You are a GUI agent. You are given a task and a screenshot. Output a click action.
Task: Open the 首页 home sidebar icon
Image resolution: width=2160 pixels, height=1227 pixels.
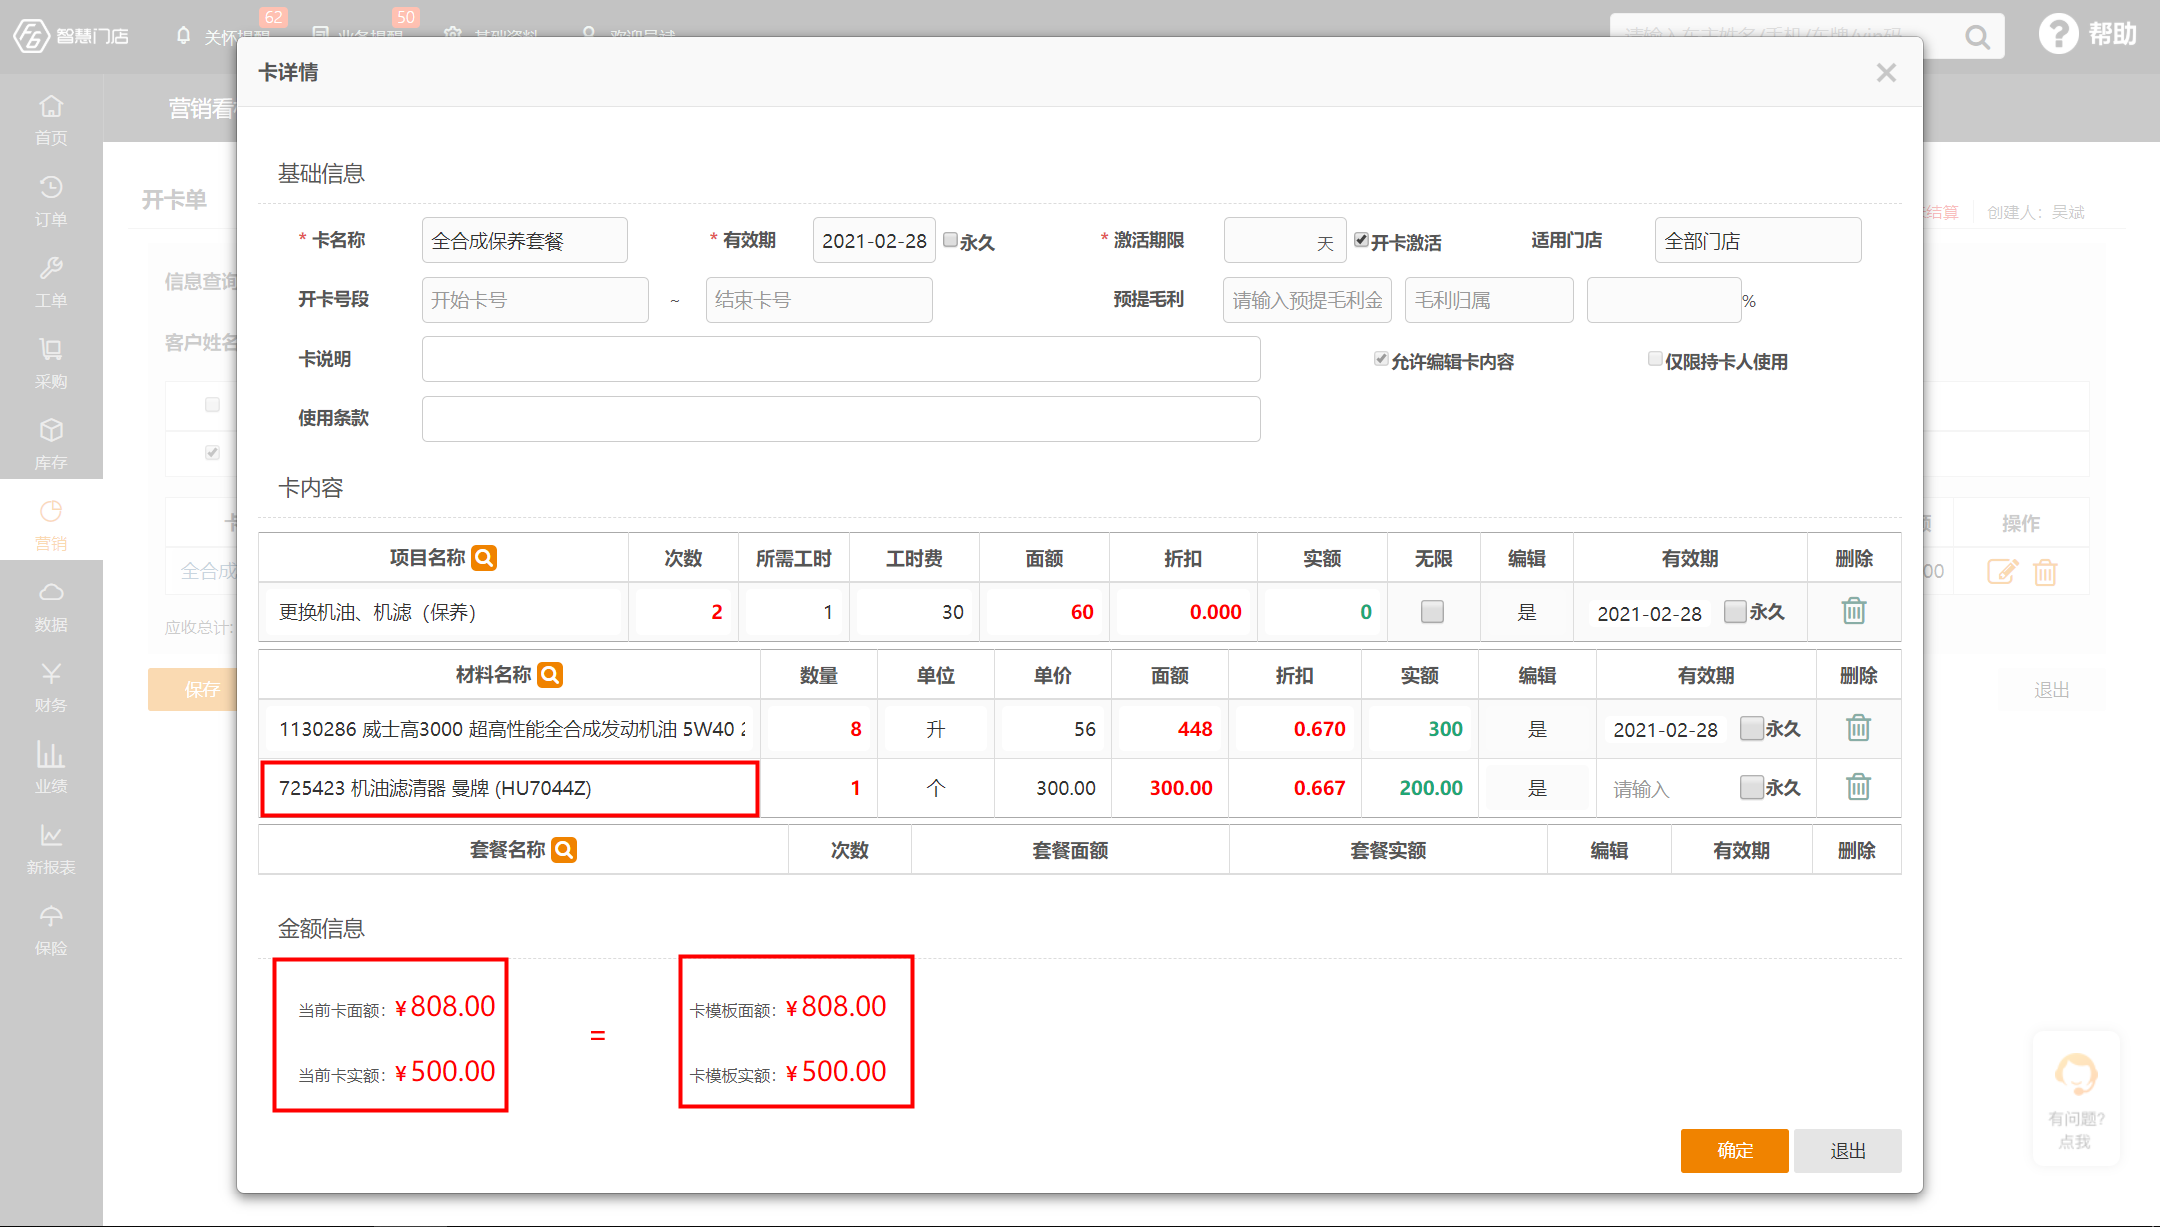51,119
